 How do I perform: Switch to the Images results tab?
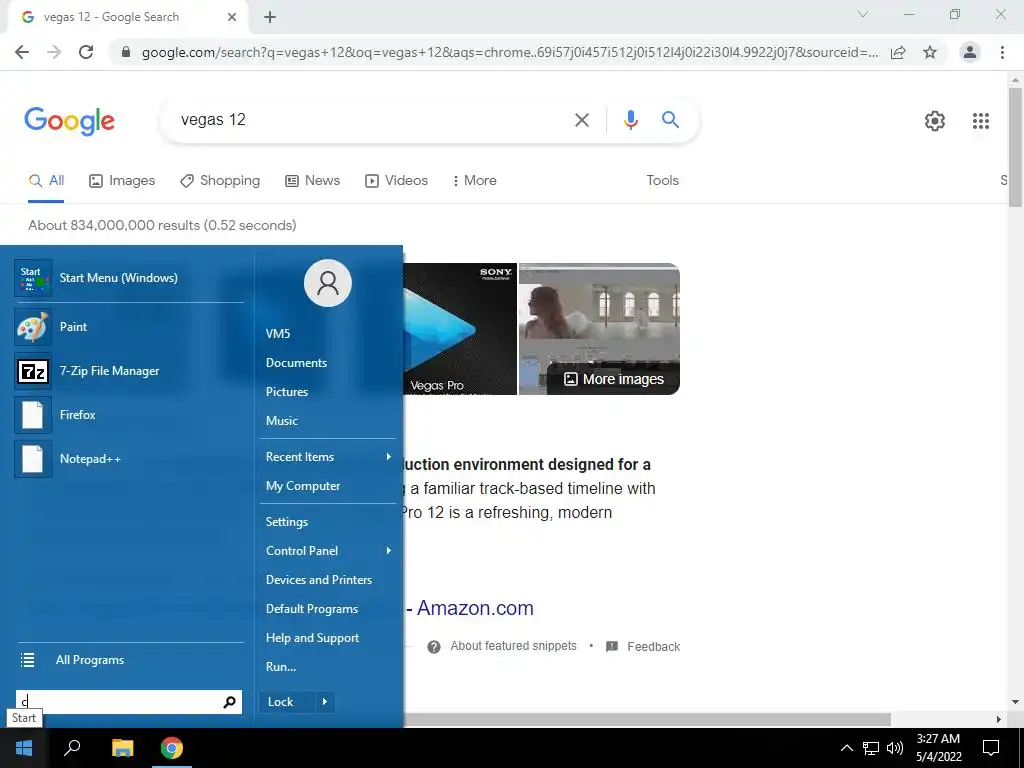tap(122, 181)
